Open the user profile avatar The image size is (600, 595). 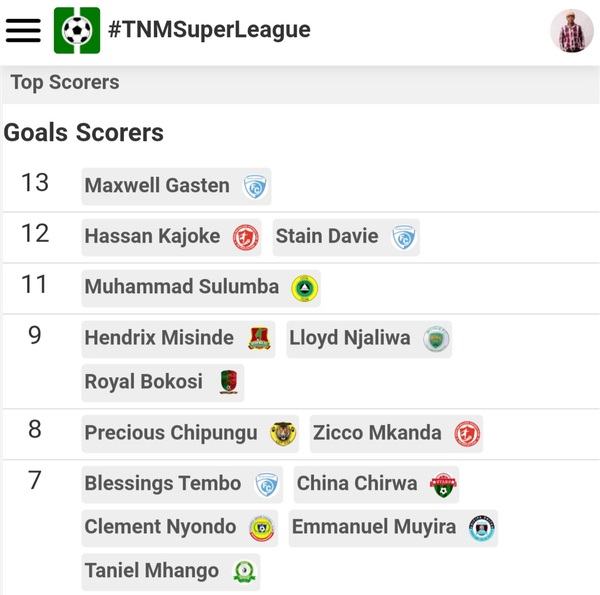(x=572, y=31)
